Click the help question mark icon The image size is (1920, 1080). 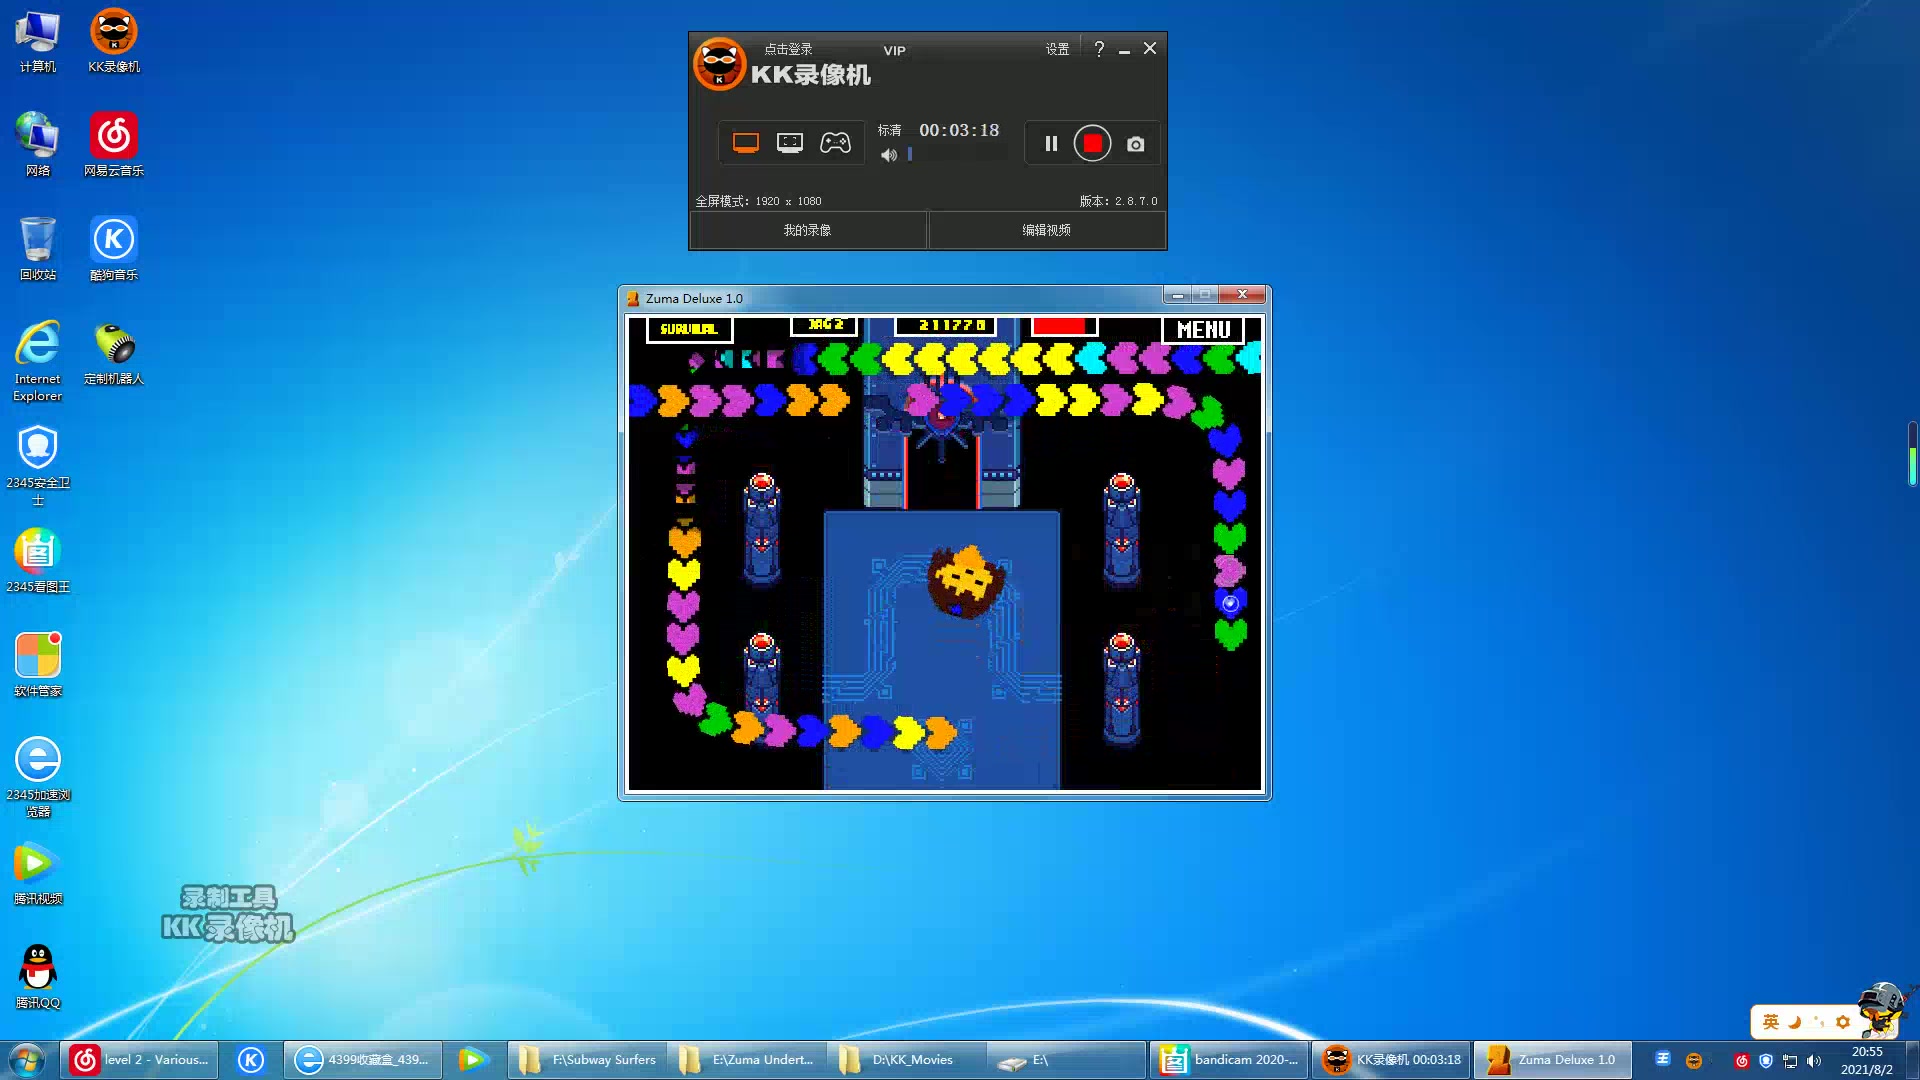[x=1099, y=49]
